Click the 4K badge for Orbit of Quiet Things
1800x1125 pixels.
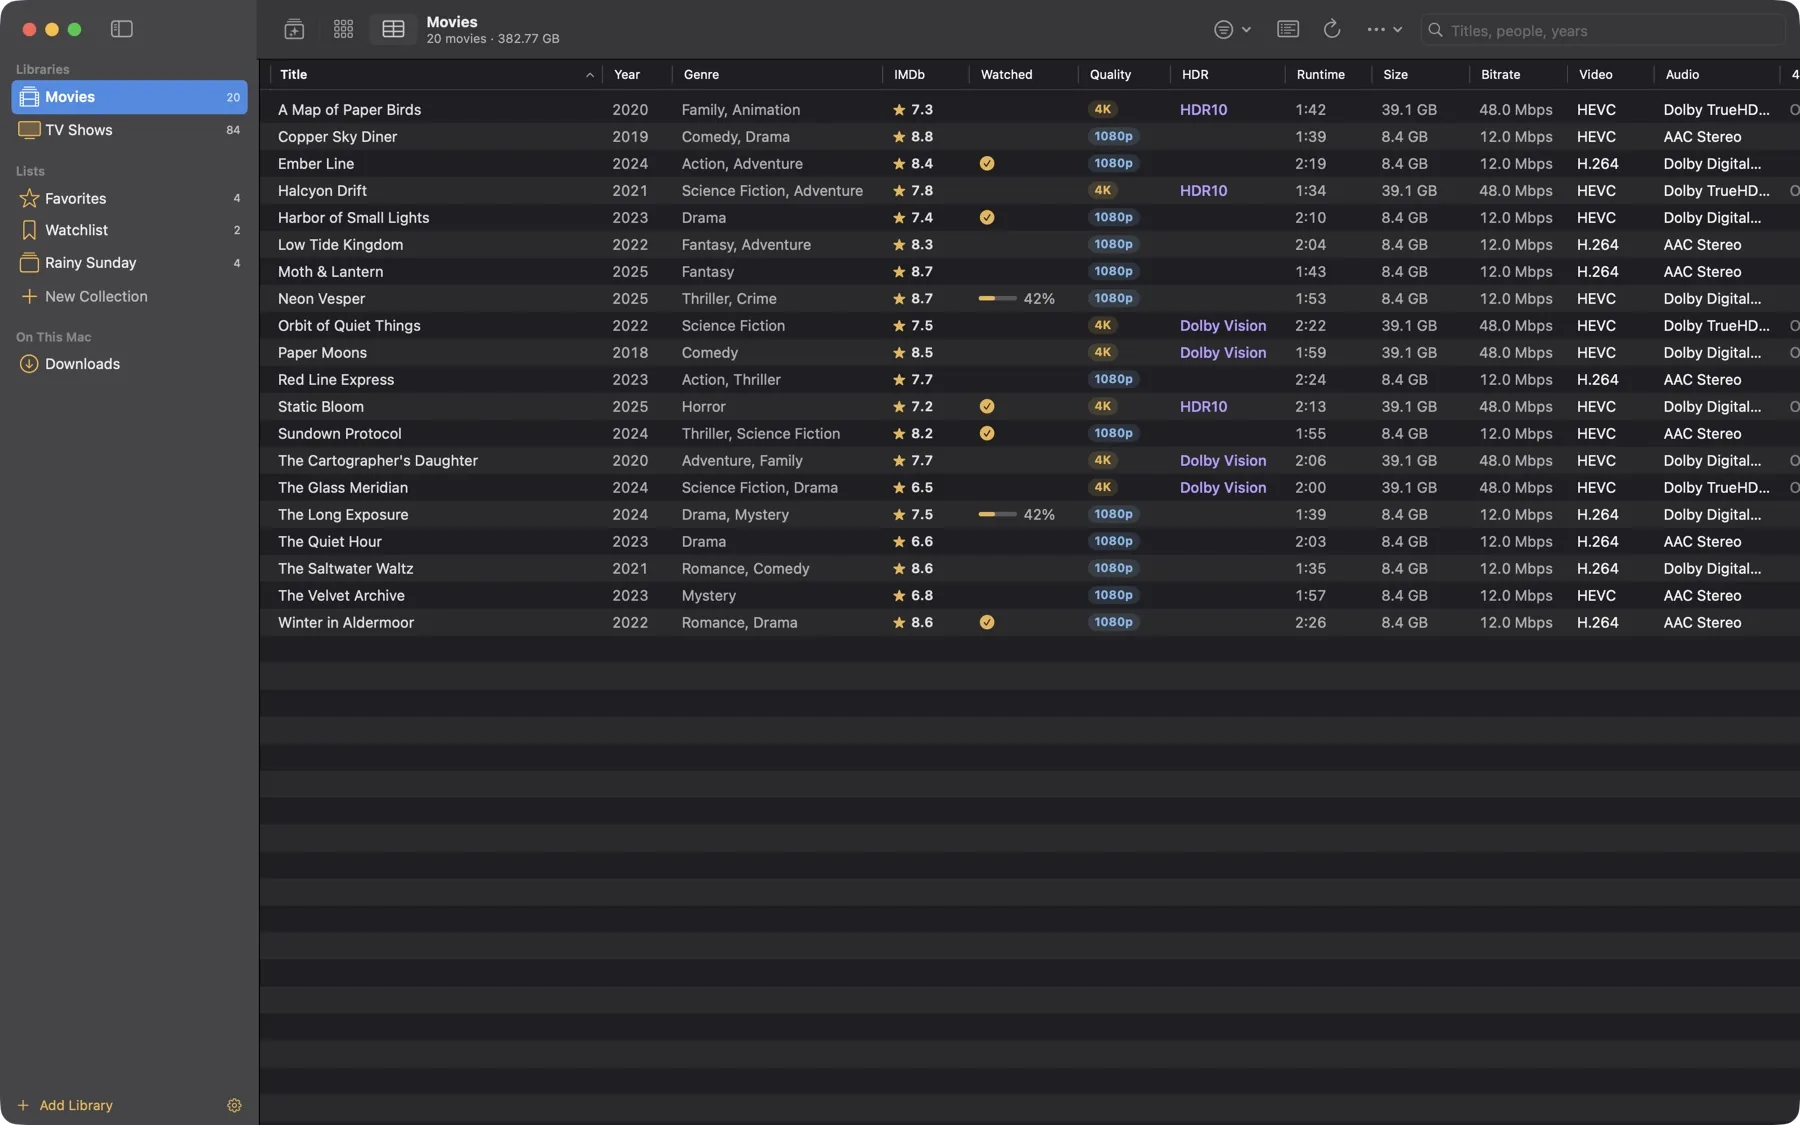click(1102, 326)
